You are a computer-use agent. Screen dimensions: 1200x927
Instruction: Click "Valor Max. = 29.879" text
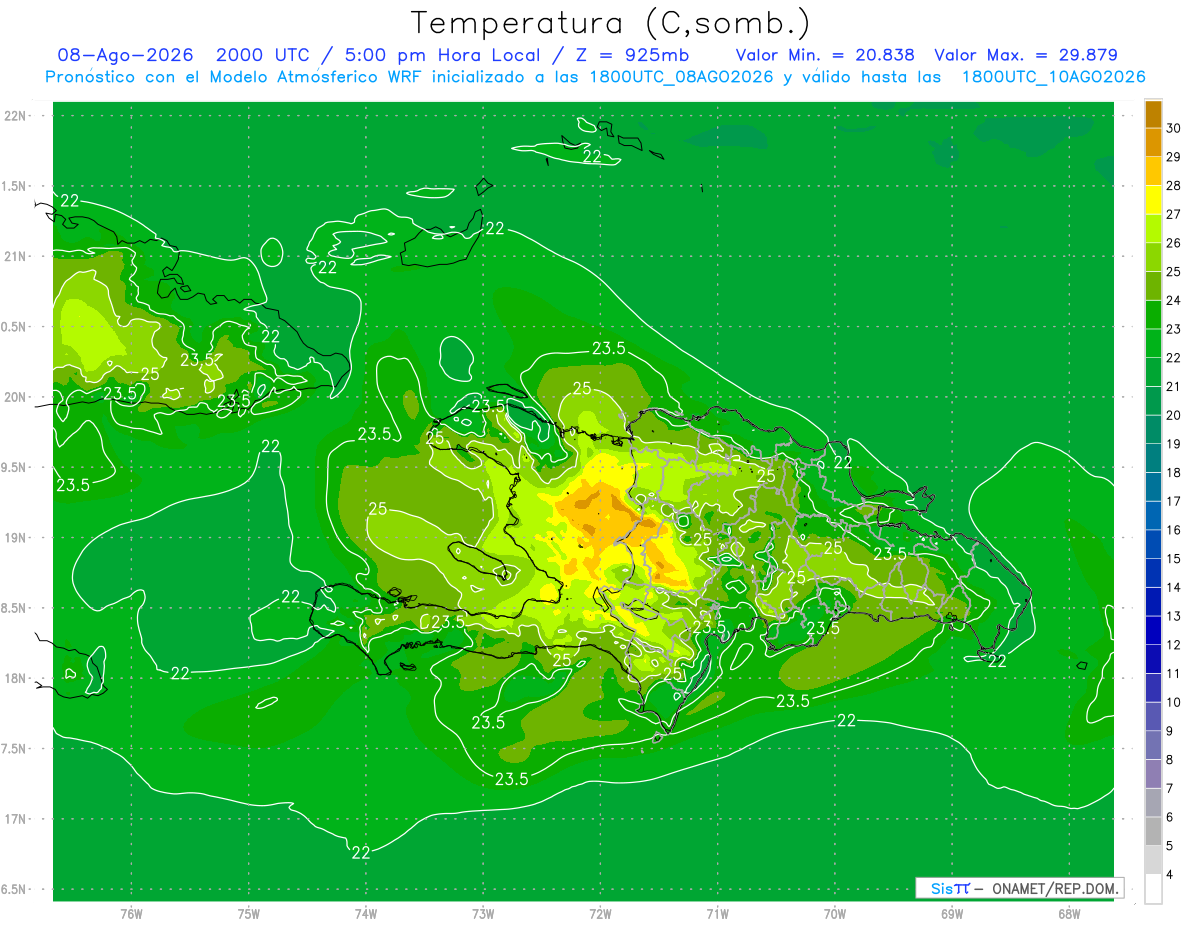pyautogui.click(x=1026, y=55)
